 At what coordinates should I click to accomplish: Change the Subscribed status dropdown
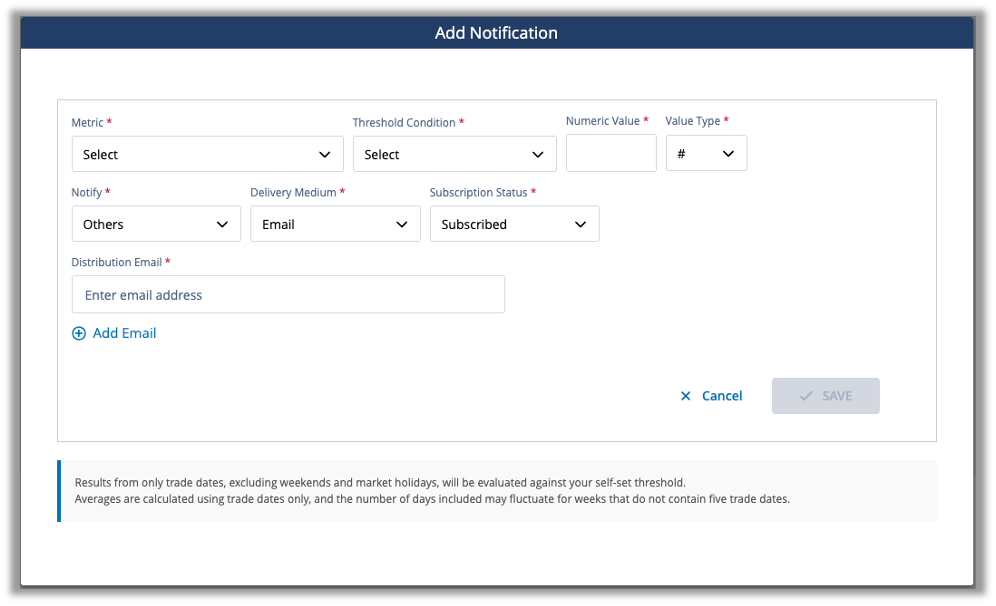pos(514,225)
